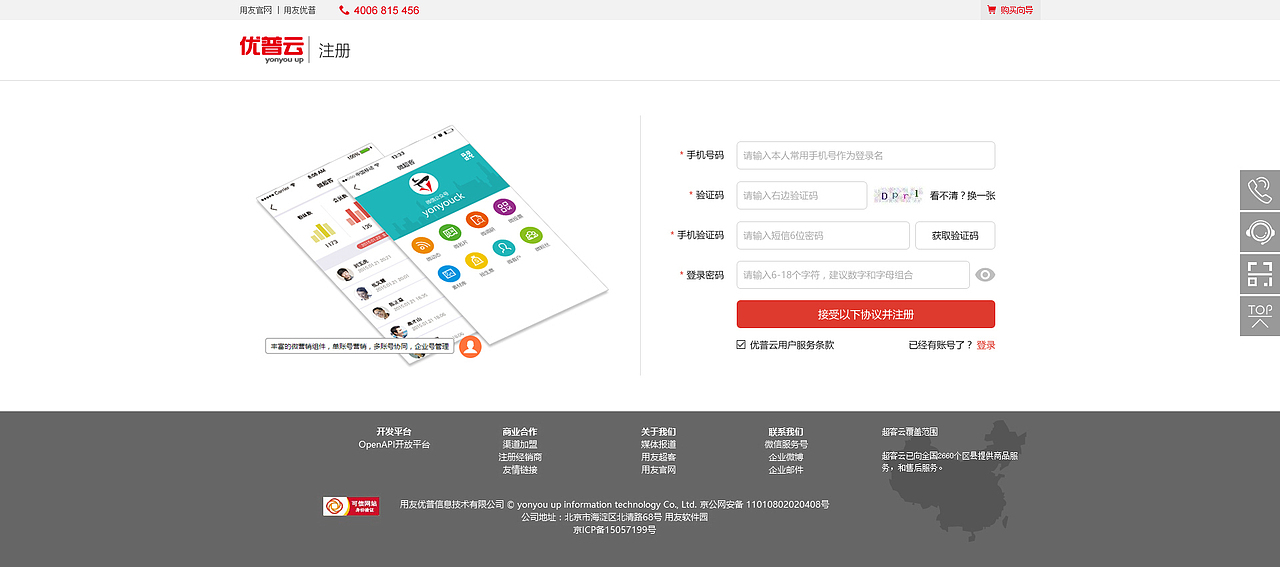Image resolution: width=1280 pixels, height=567 pixels.
Task: Open the 用友超客 footer link
Action: click(659, 457)
